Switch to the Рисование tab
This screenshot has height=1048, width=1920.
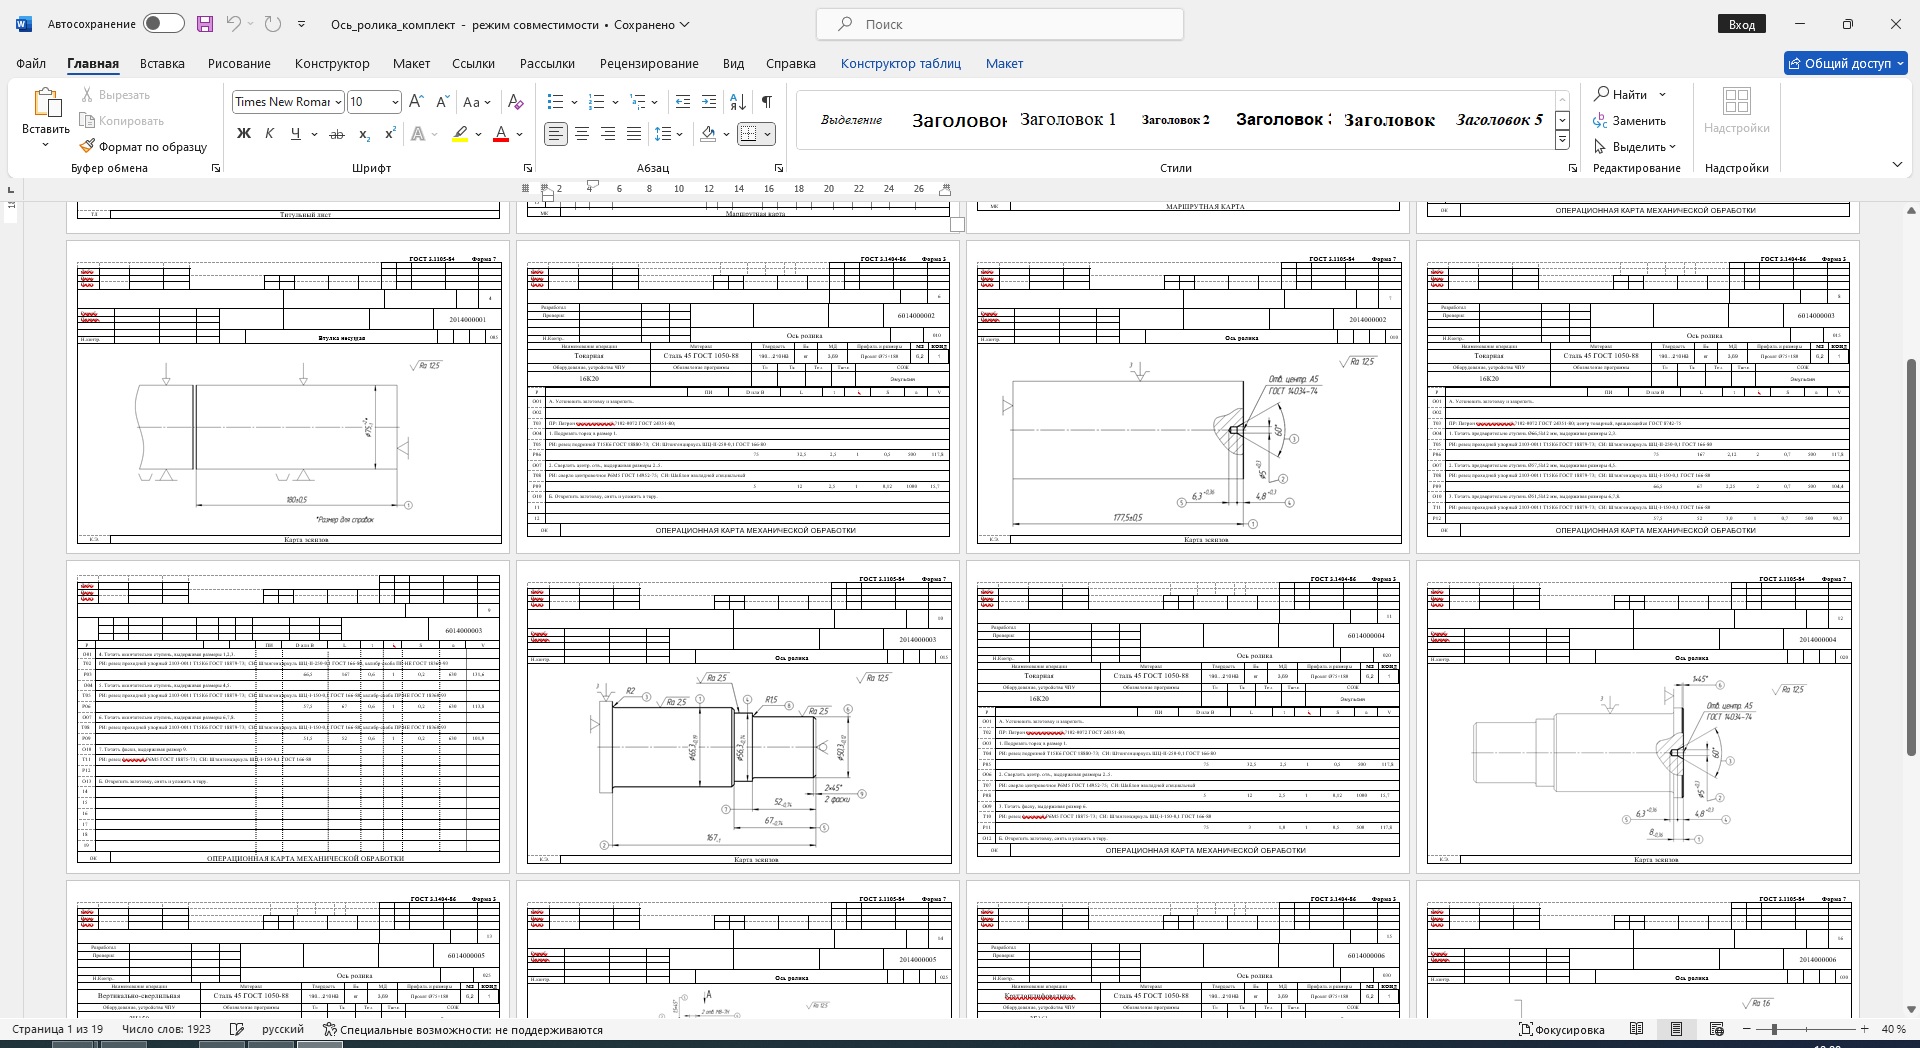(239, 63)
